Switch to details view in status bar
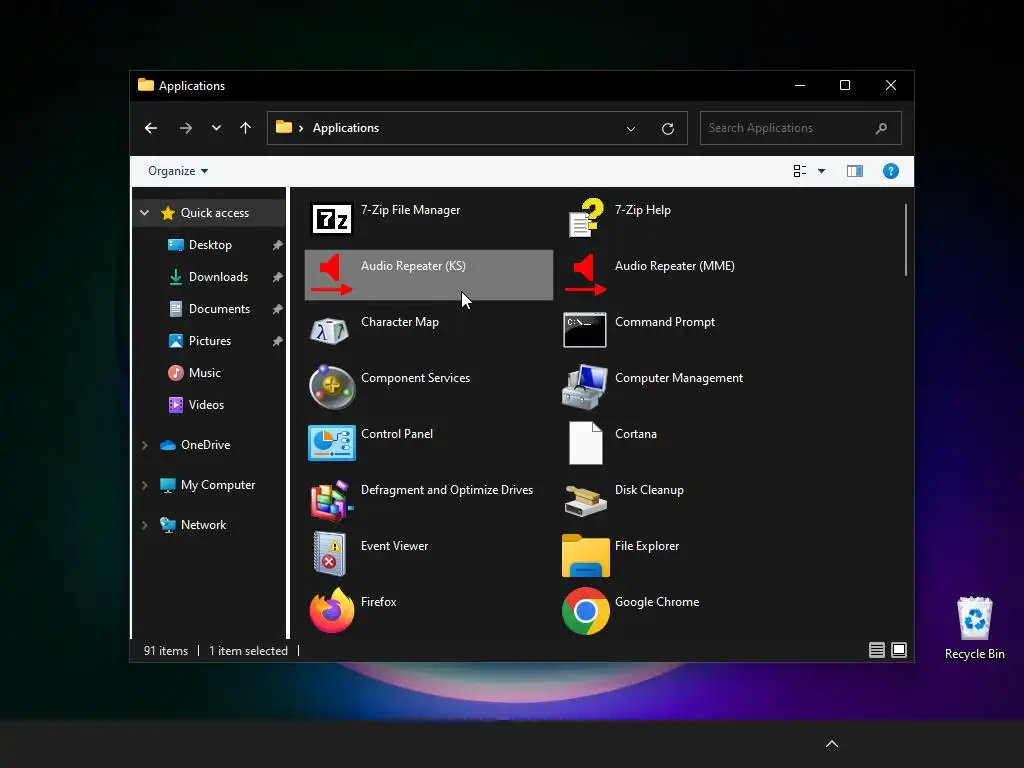The height and width of the screenshot is (768, 1024). [x=876, y=650]
